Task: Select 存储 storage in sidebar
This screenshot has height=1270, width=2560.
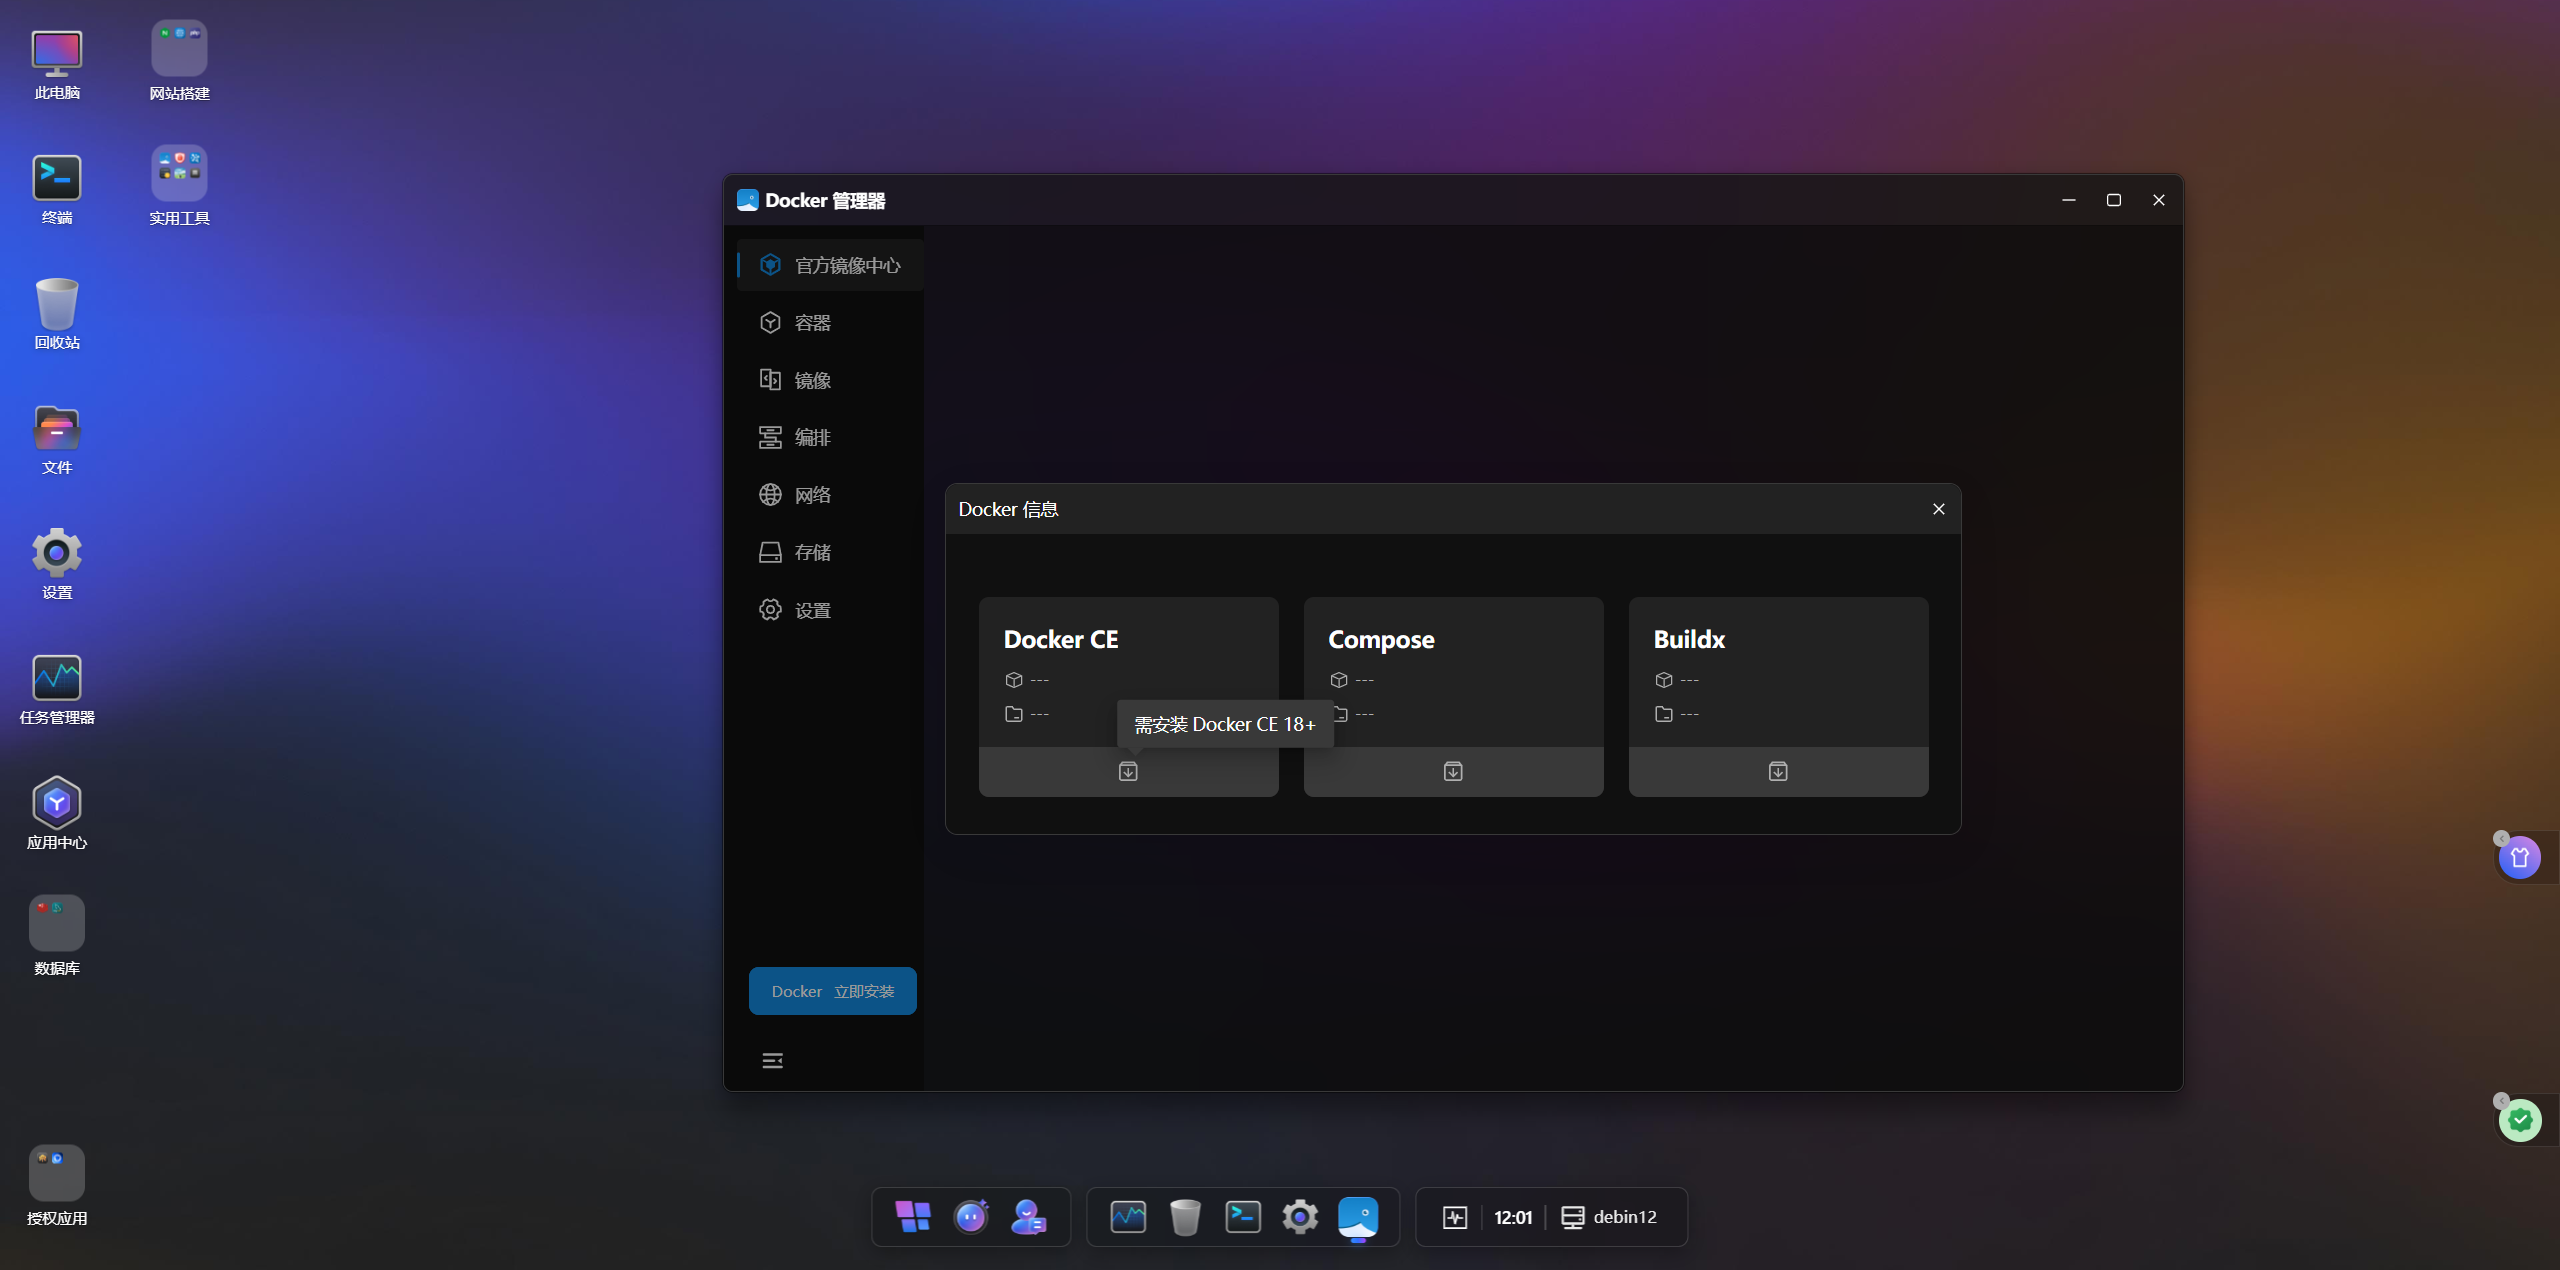Action: click(x=812, y=553)
